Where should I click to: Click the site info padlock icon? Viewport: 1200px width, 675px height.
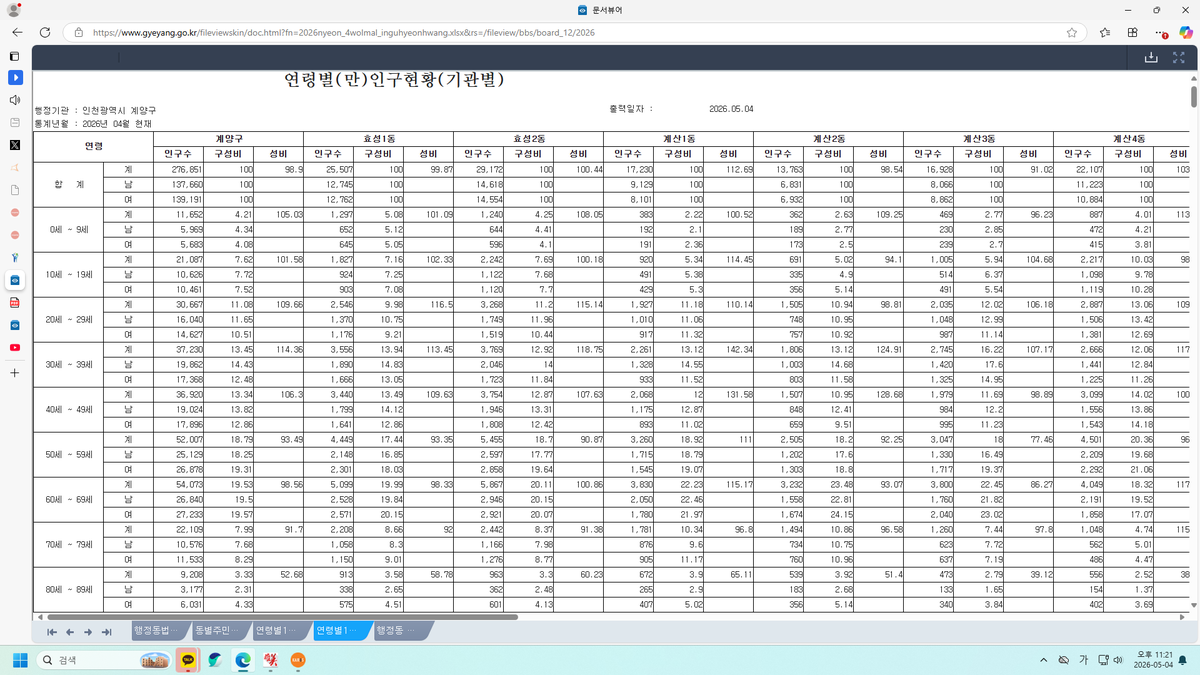coord(78,32)
